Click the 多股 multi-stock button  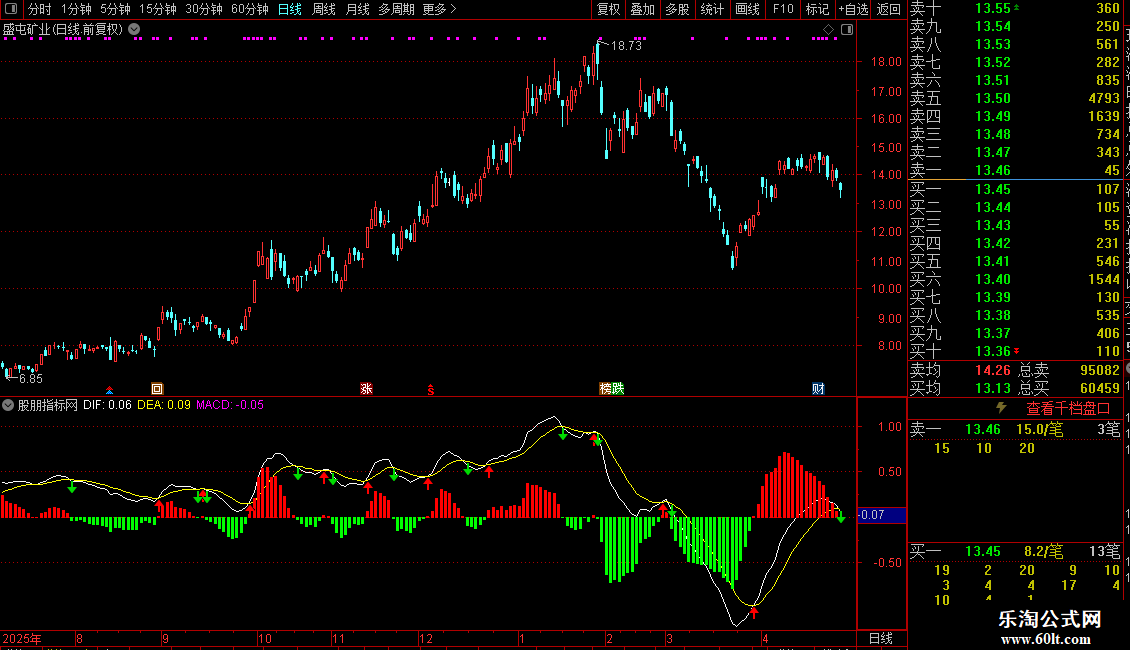[x=677, y=9]
